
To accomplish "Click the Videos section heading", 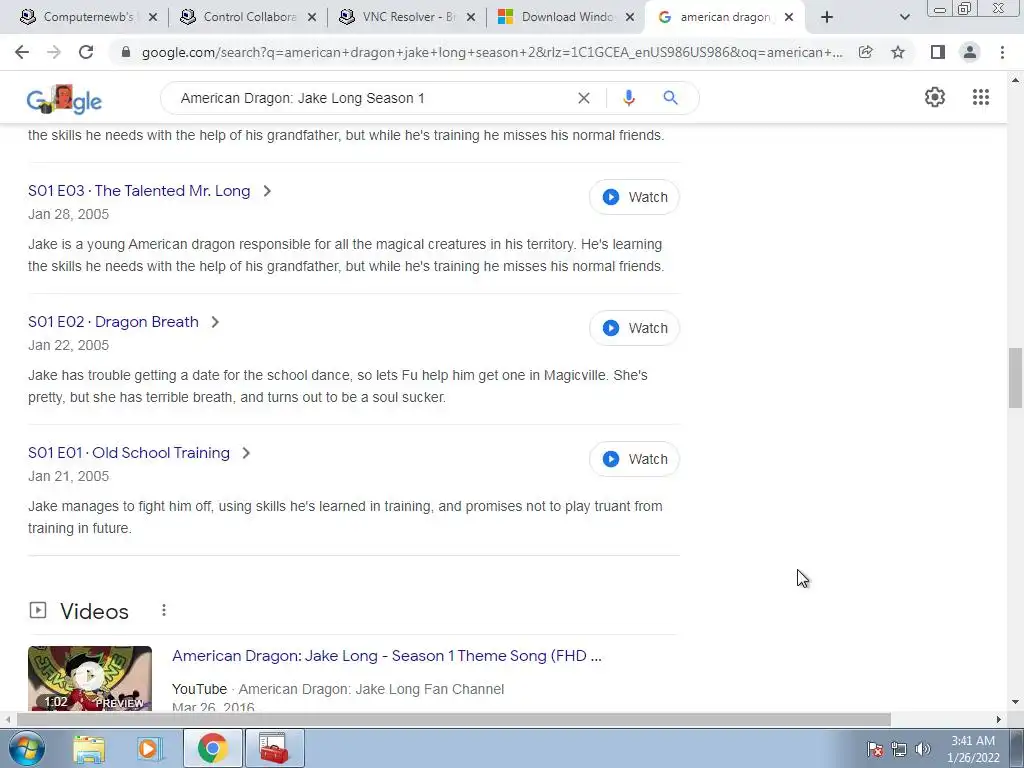I will tap(94, 611).
